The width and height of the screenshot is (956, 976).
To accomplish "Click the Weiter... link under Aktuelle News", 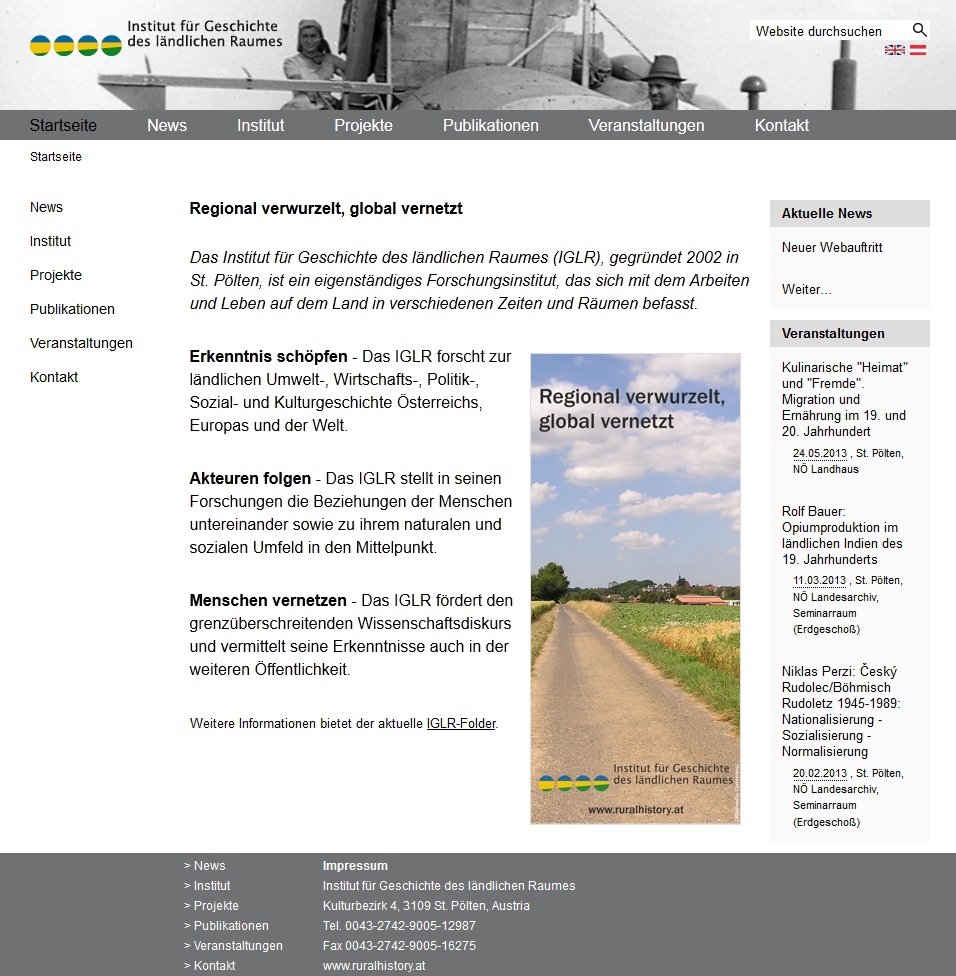I will click(x=806, y=289).
